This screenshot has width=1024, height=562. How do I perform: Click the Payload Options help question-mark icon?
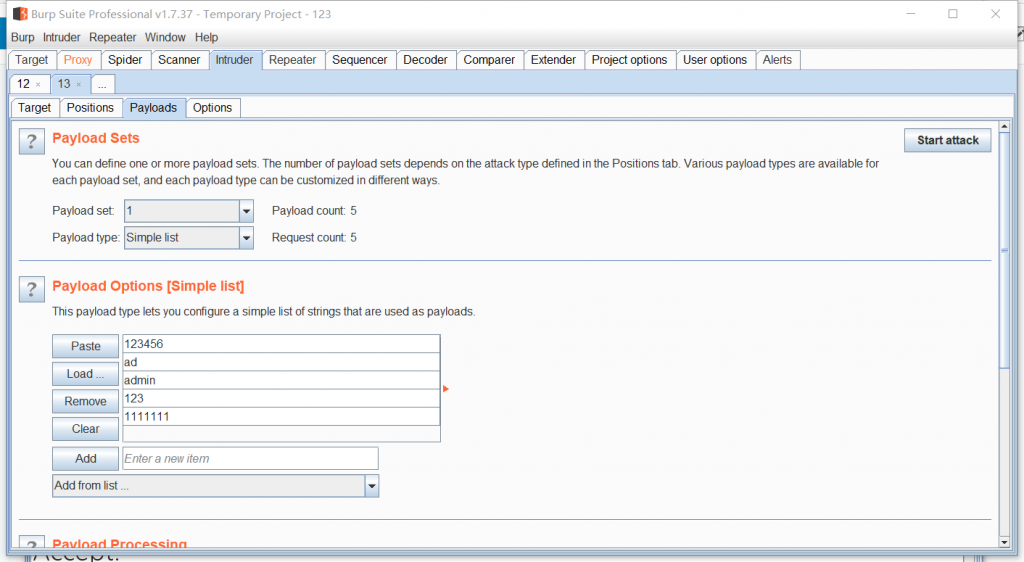click(32, 289)
